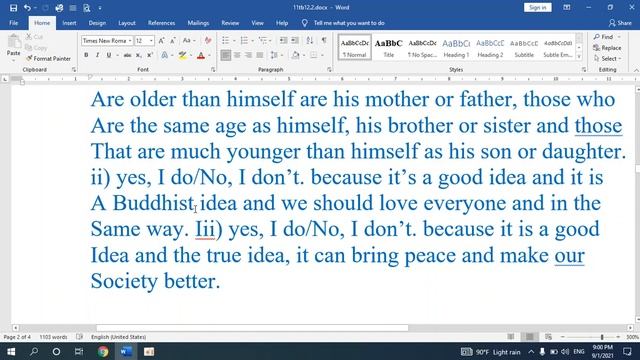This screenshot has height=360, width=640.
Task: Open the notification center
Action: pos(627,351)
